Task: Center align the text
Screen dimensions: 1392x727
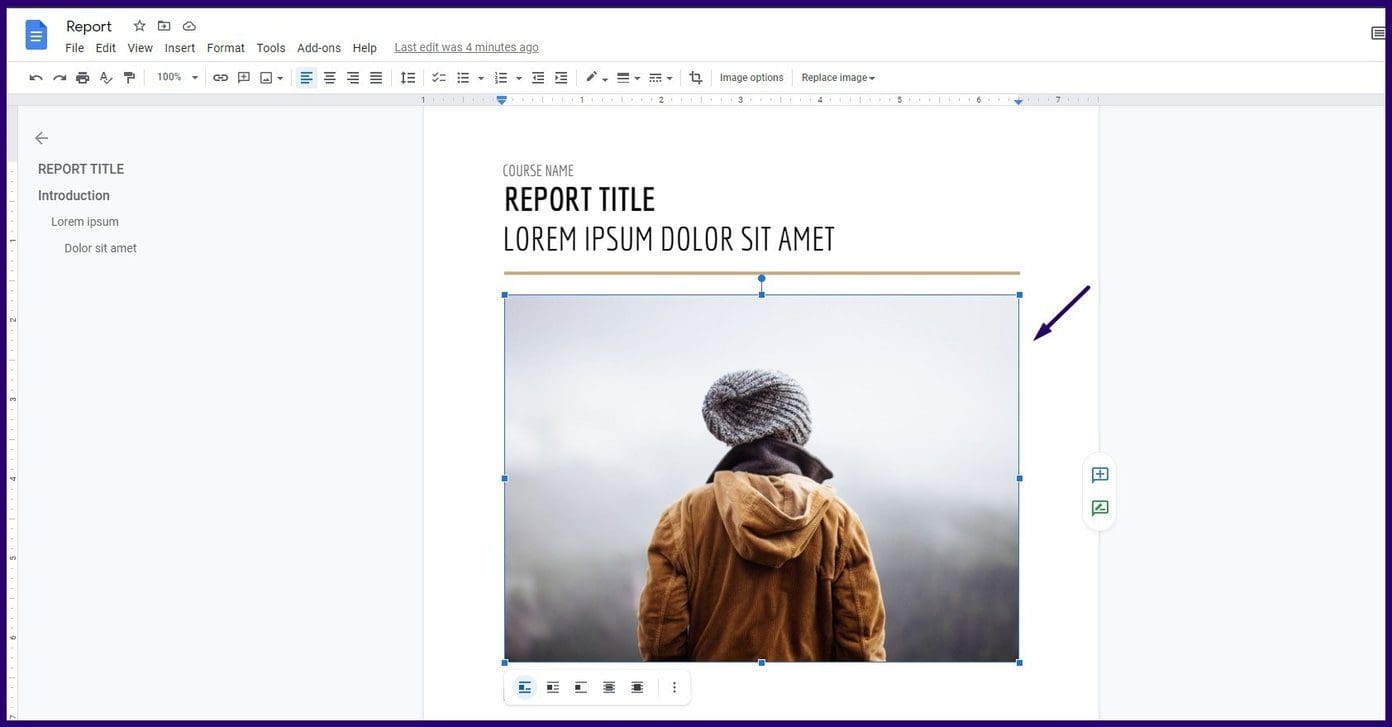Action: tap(330, 78)
